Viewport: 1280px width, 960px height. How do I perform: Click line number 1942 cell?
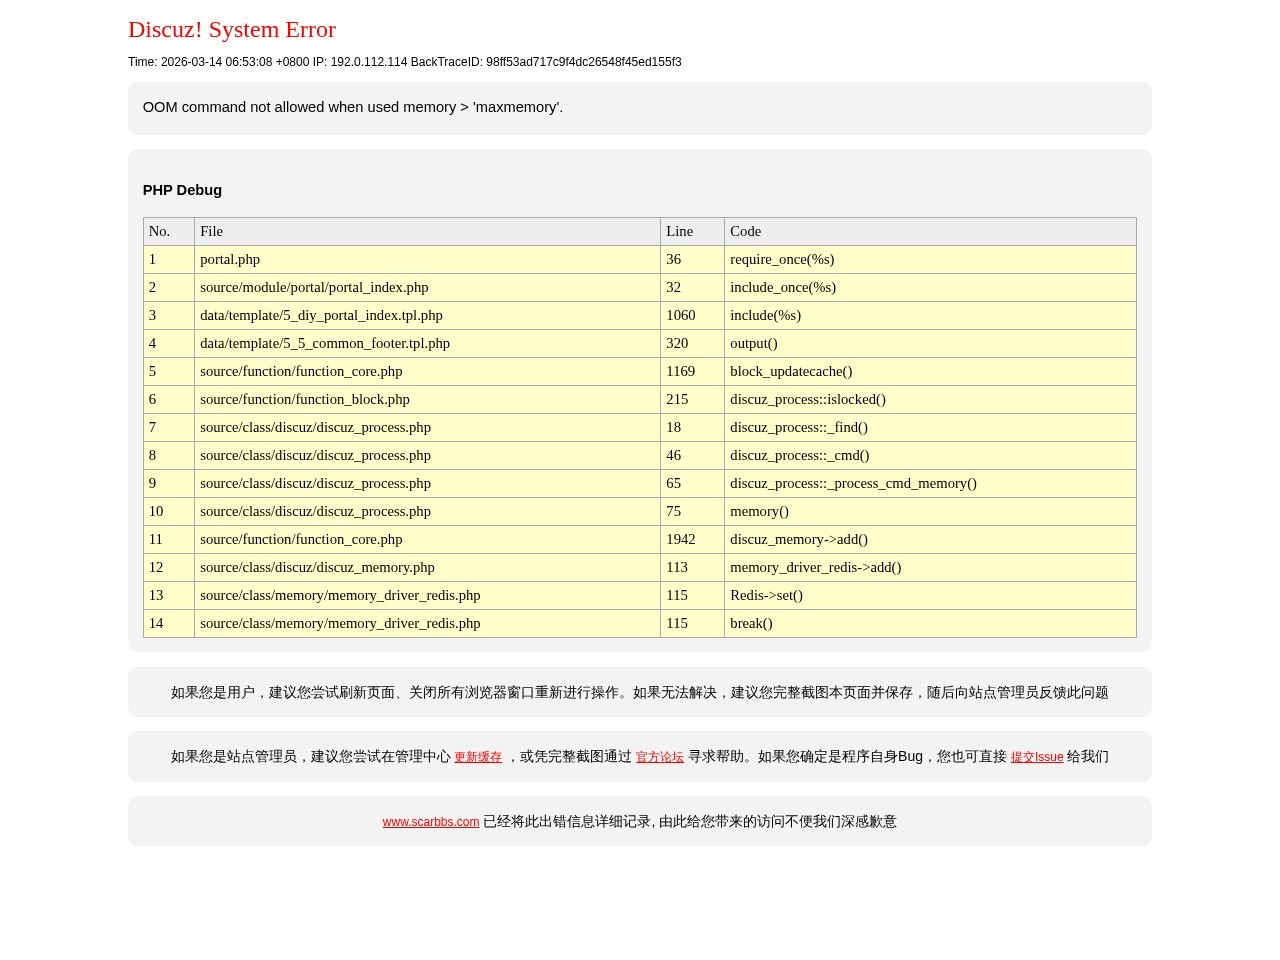[x=680, y=539]
